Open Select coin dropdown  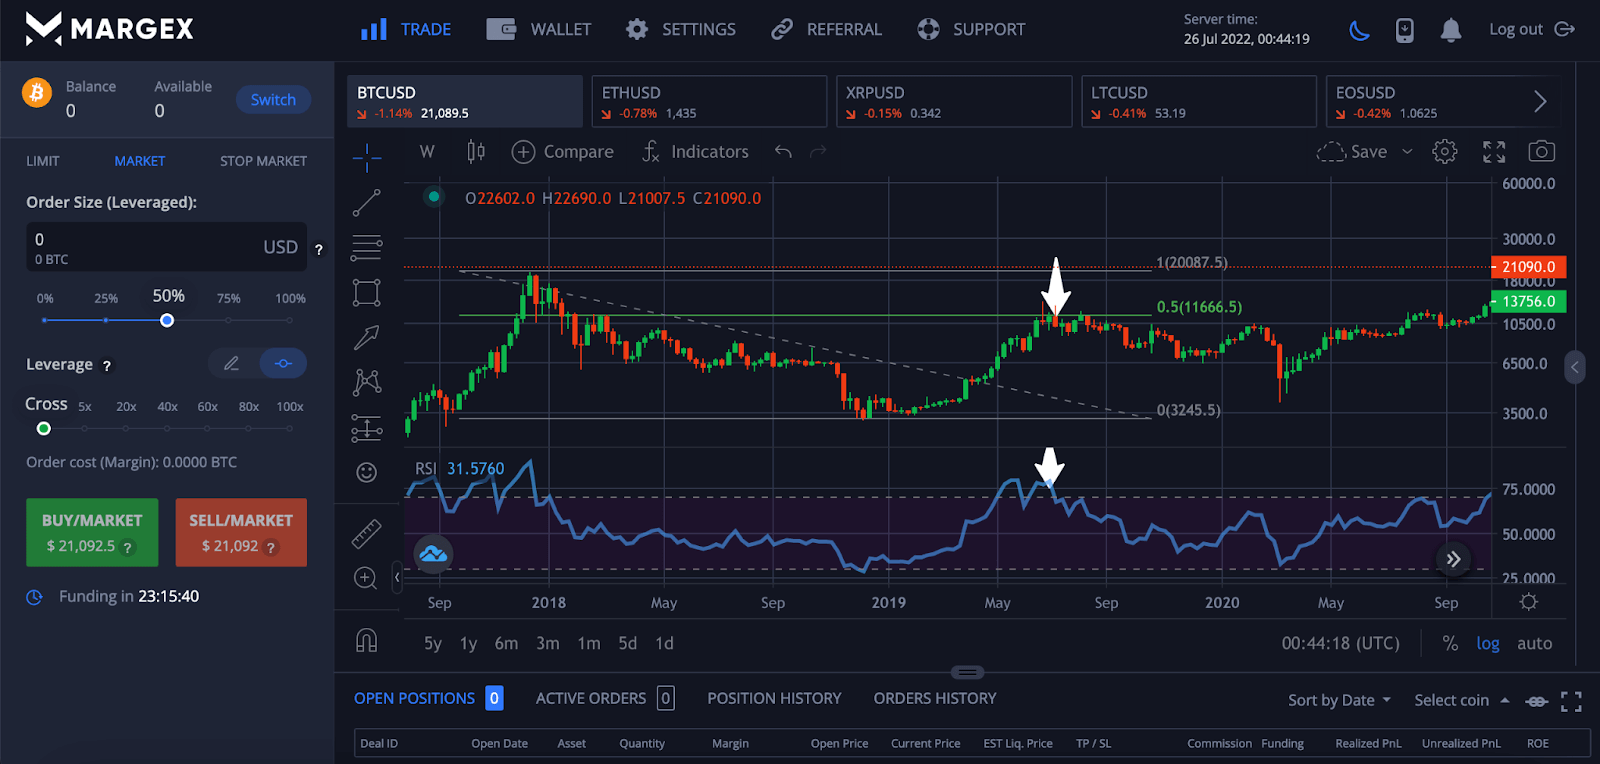point(1461,700)
